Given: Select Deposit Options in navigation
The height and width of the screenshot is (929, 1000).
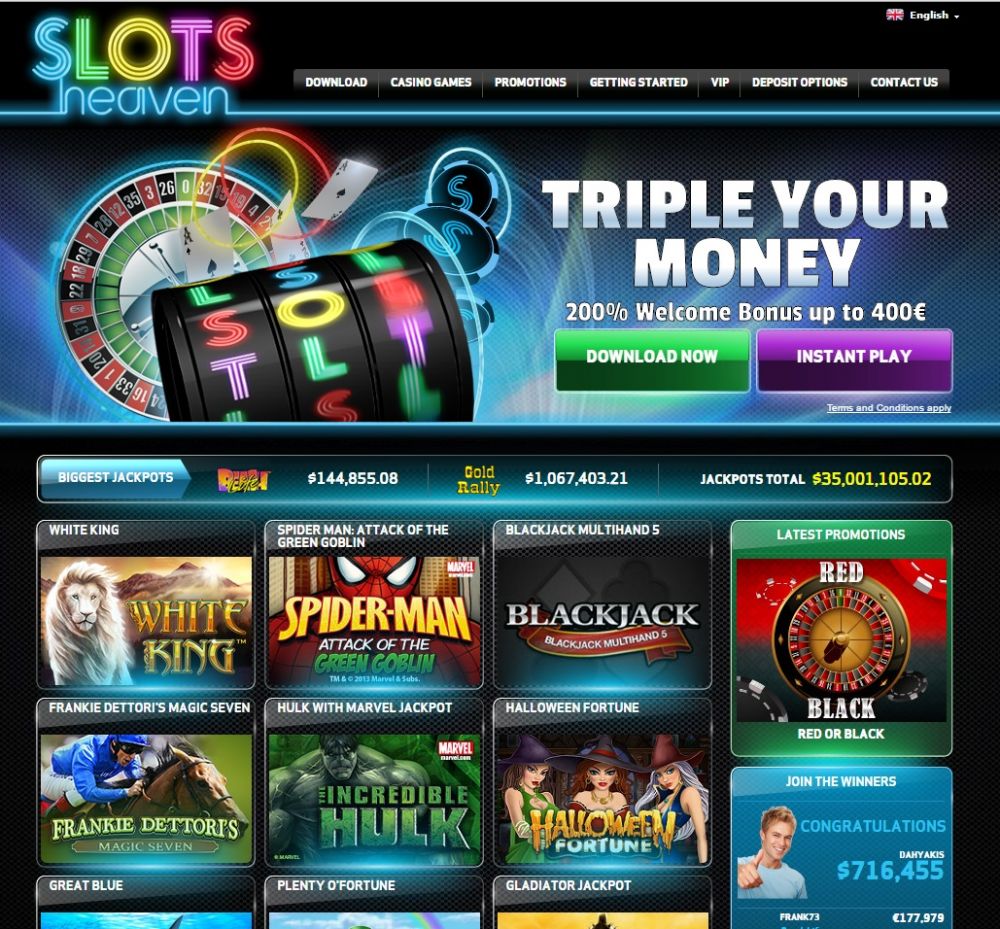Looking at the screenshot, I should (x=799, y=82).
